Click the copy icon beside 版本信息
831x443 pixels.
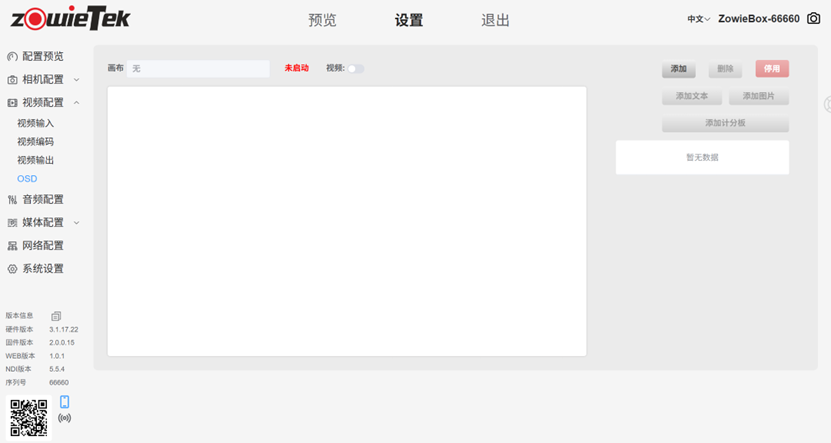coord(57,316)
